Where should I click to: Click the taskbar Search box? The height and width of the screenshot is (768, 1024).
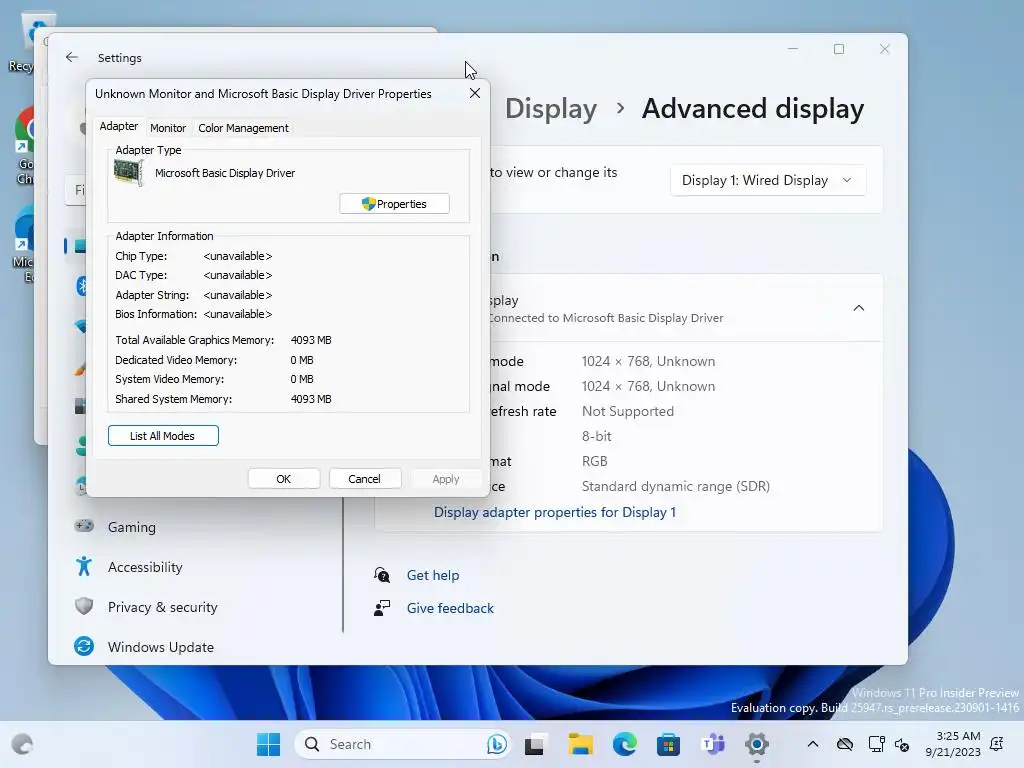coord(402,744)
